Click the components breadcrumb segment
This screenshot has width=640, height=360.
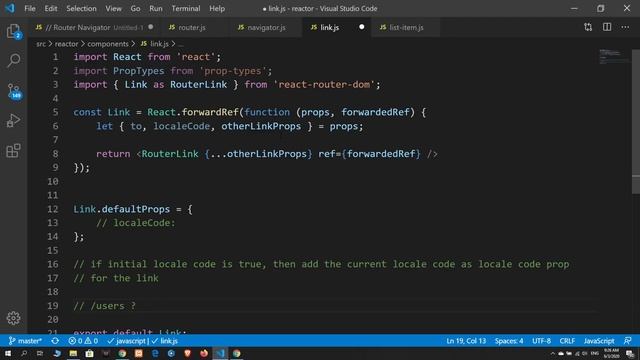pos(108,44)
